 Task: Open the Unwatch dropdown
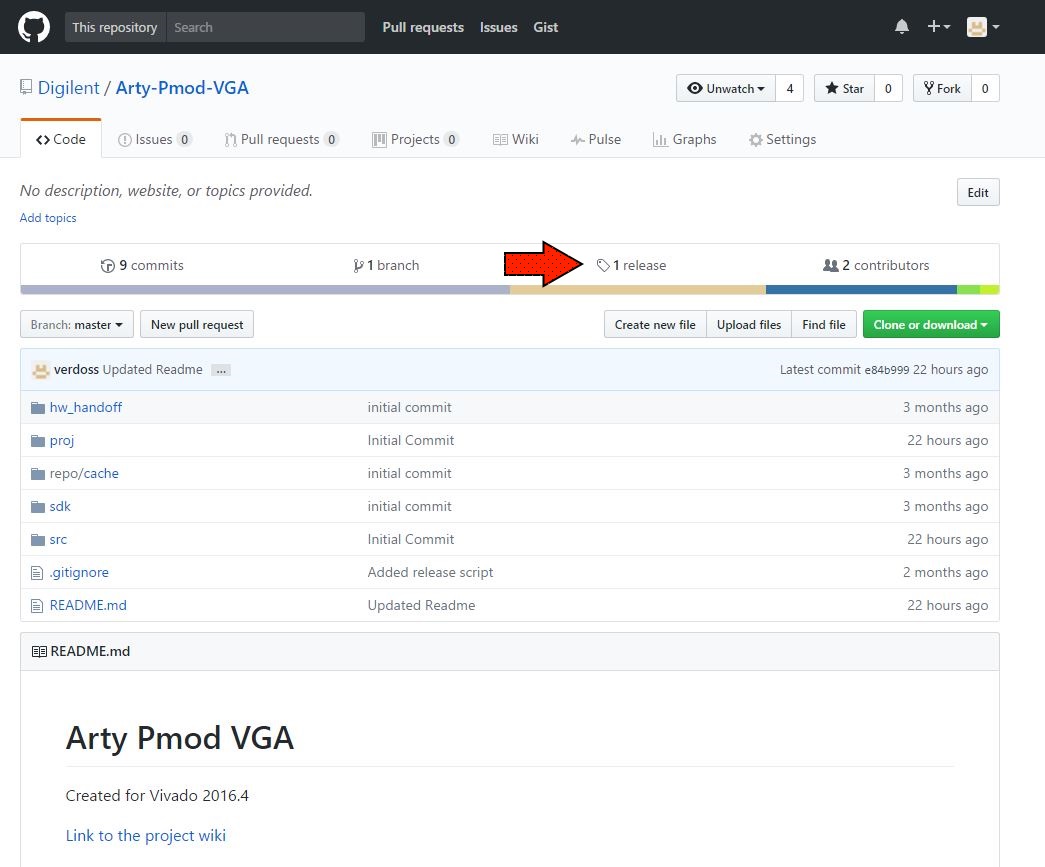pyautogui.click(x=726, y=88)
